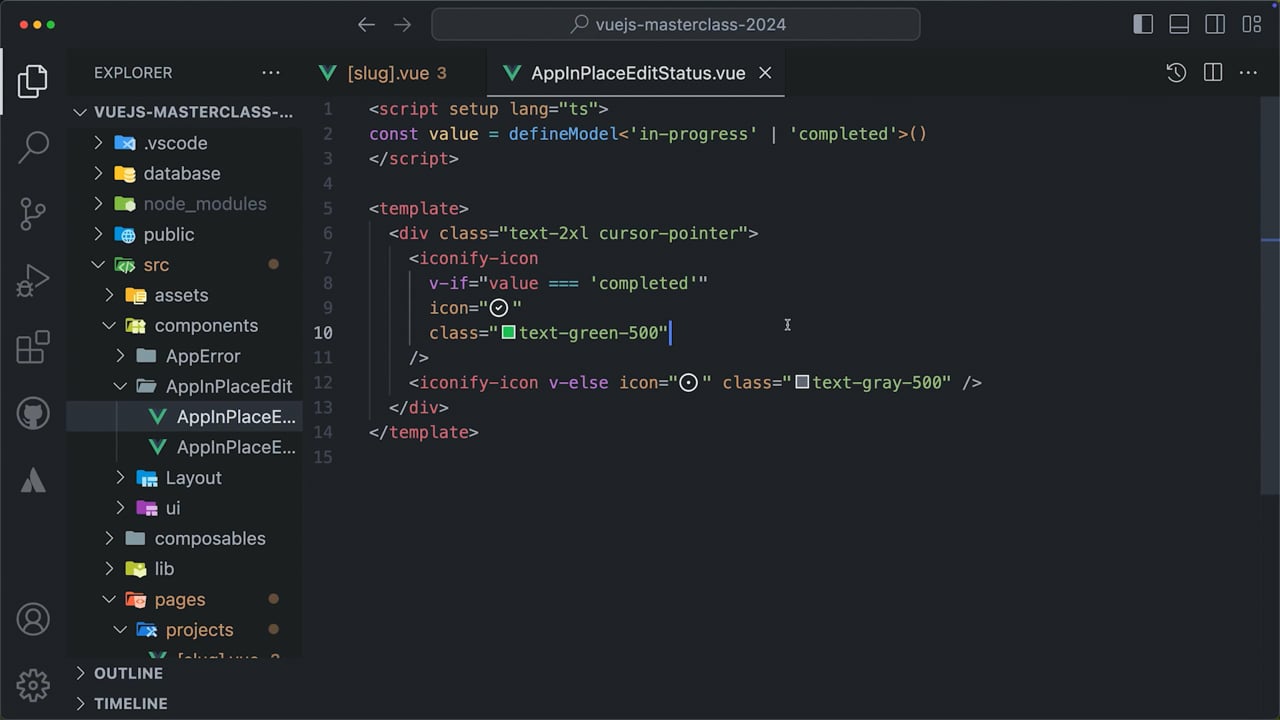Image resolution: width=1280 pixels, height=720 pixels.
Task: Expand the assets folder
Action: (x=185, y=295)
